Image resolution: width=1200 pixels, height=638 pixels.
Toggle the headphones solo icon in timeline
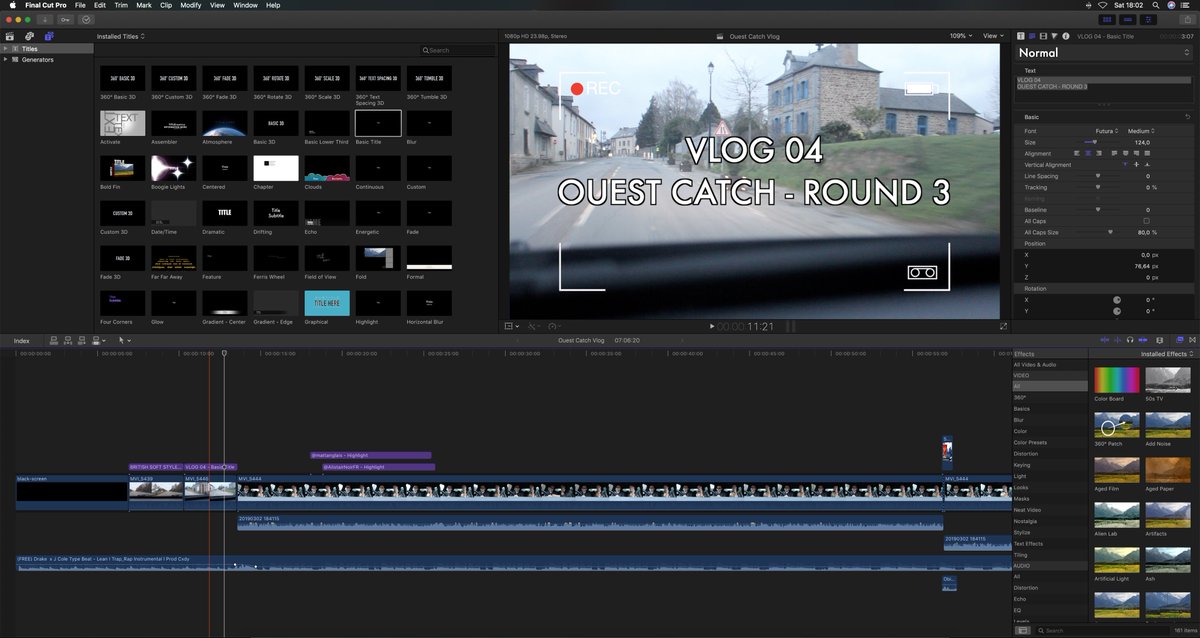click(x=1128, y=340)
